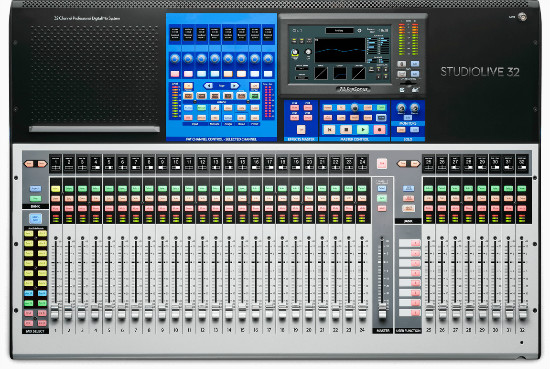
Task: Click the top User Function button
Action: click(410, 243)
